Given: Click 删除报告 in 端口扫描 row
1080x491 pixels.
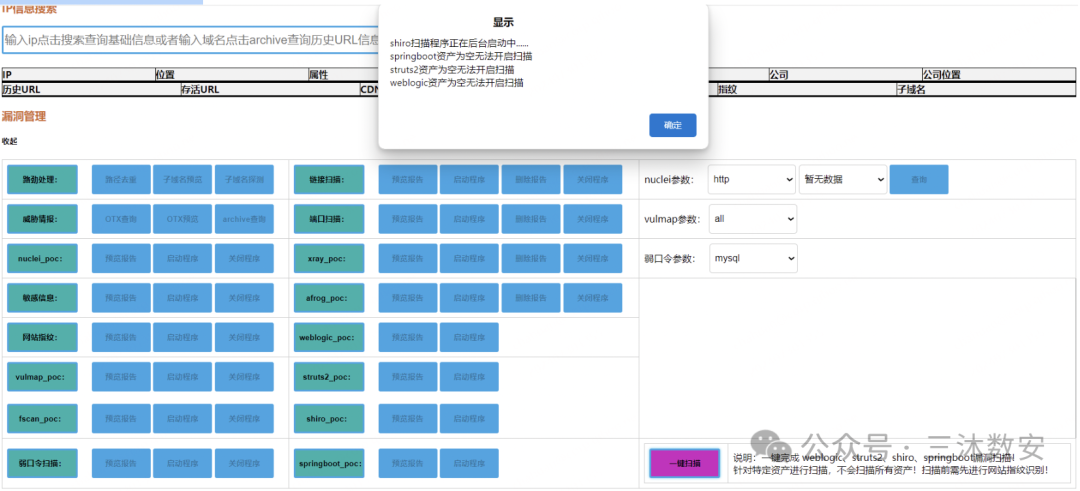Looking at the screenshot, I should [531, 219].
